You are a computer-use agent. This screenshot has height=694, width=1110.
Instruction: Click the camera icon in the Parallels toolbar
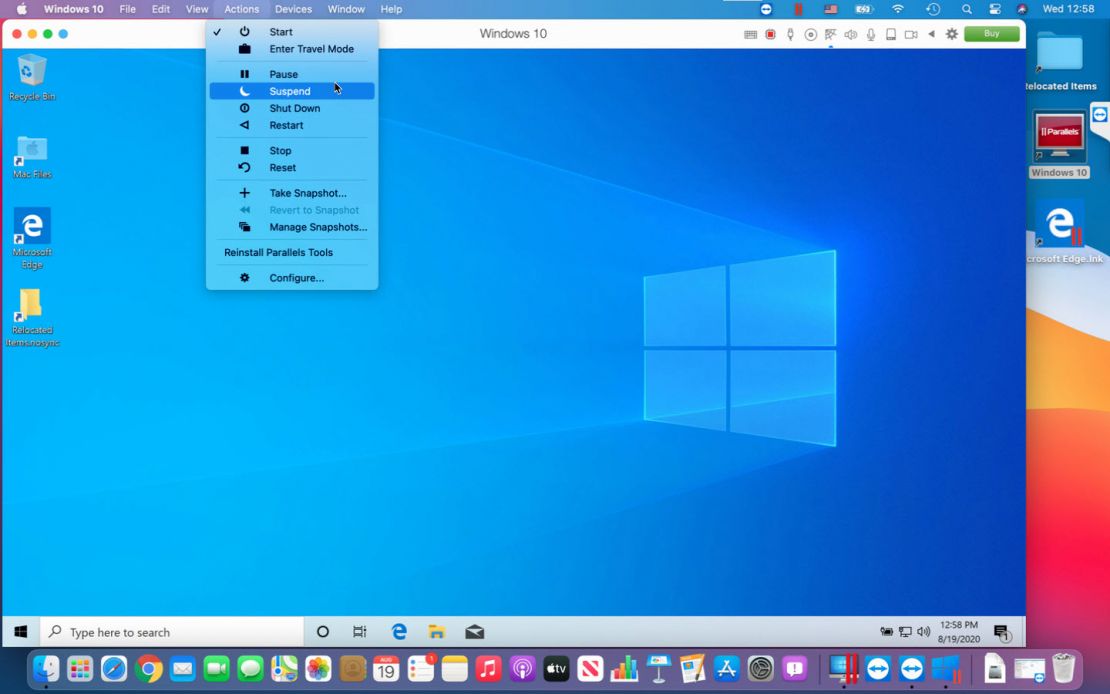[x=910, y=33]
